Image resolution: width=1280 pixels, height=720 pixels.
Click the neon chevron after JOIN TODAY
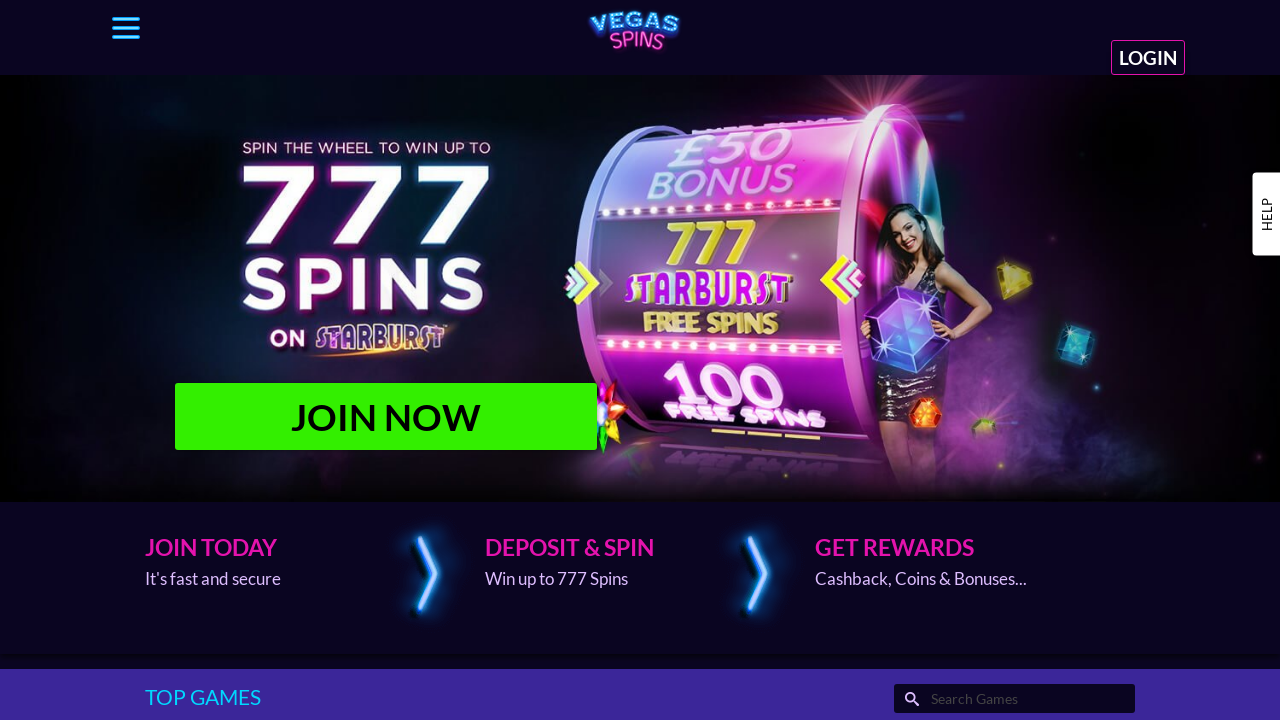(427, 573)
